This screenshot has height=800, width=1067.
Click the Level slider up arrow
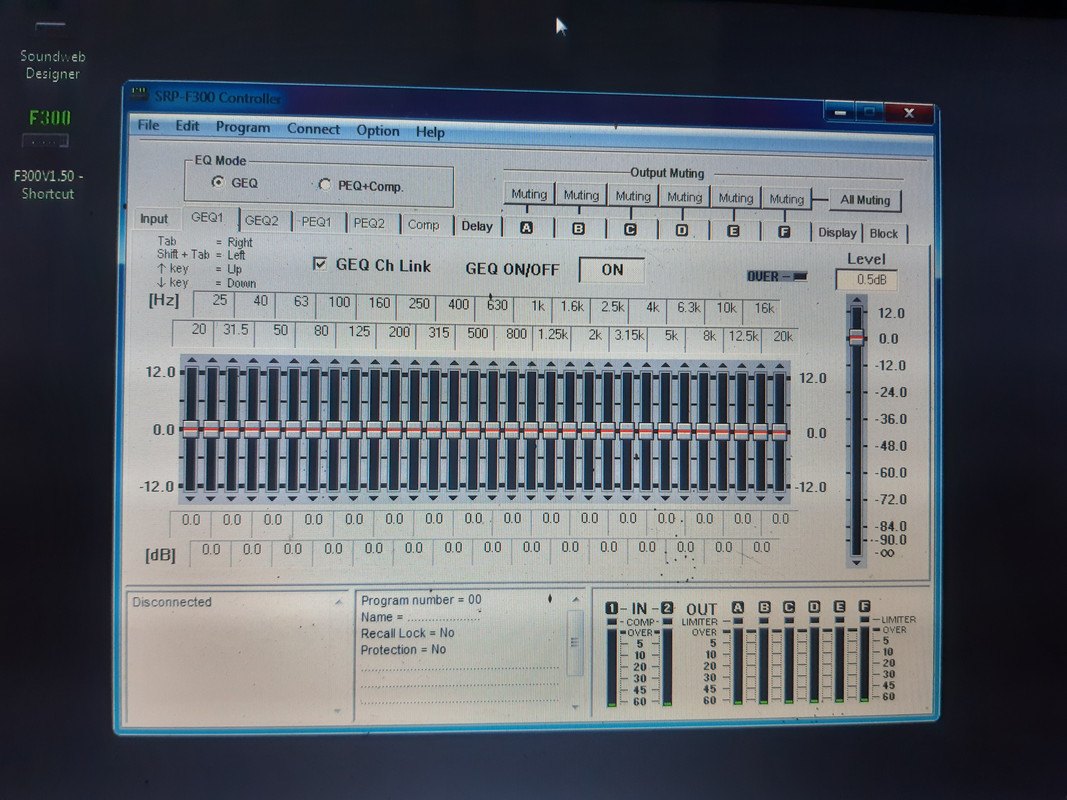[x=857, y=299]
